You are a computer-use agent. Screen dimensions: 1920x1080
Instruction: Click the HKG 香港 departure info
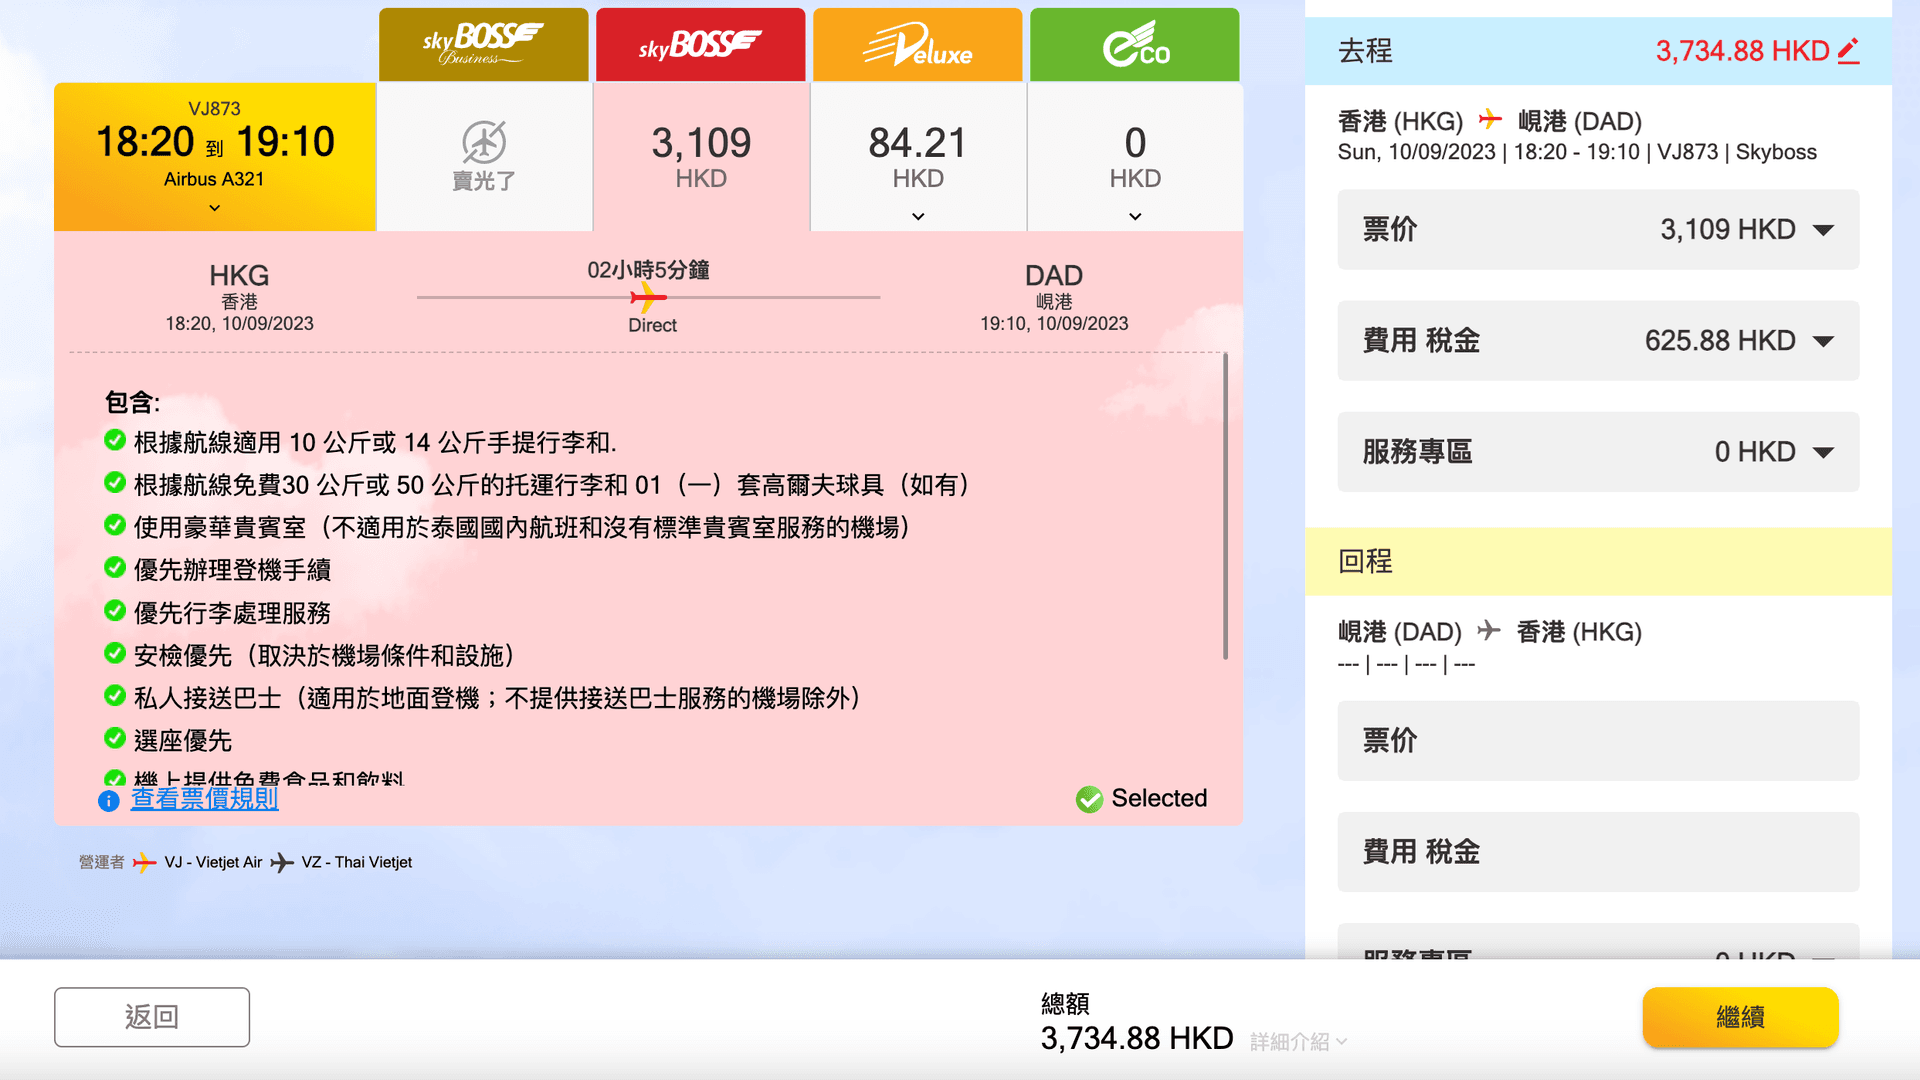(239, 297)
